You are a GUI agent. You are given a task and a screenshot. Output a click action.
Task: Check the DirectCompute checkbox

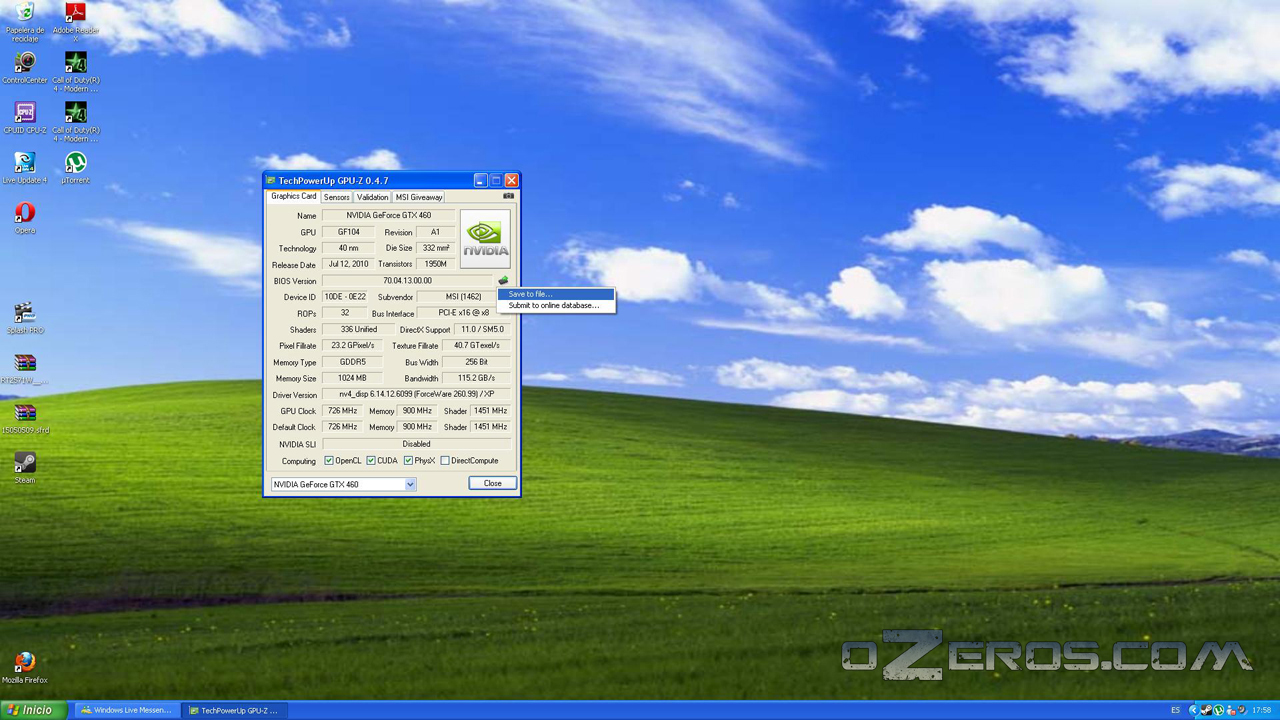(445, 461)
